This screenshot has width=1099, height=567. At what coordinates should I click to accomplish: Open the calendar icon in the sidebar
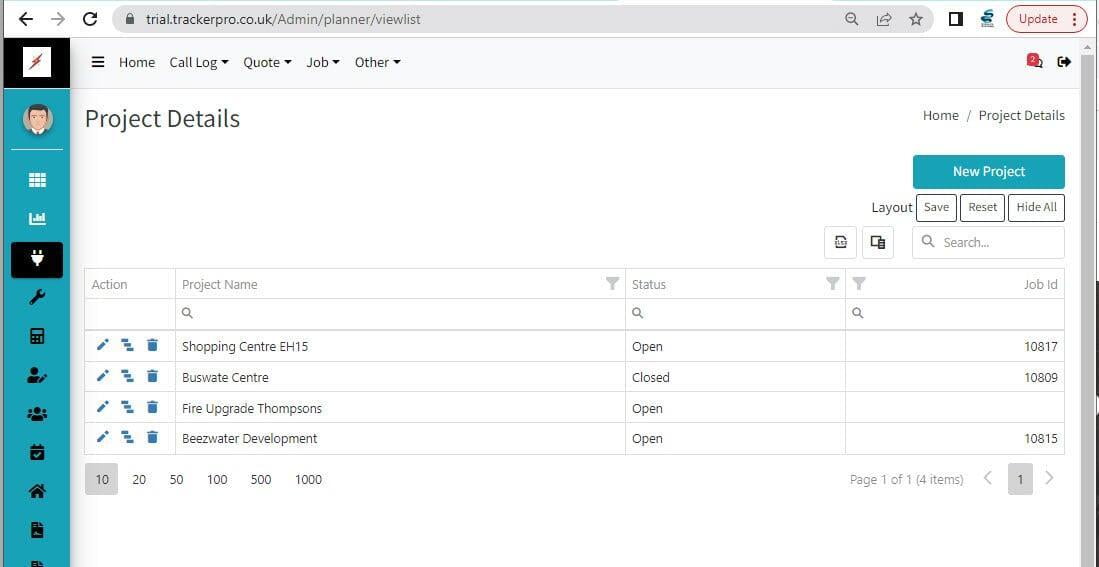37,453
